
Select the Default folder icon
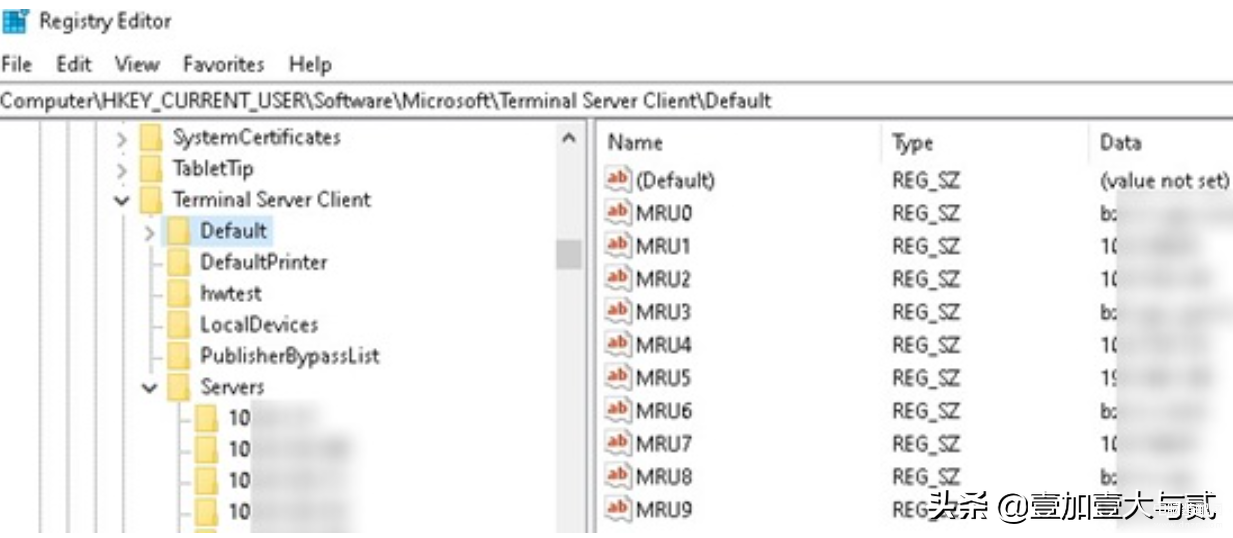click(x=179, y=232)
